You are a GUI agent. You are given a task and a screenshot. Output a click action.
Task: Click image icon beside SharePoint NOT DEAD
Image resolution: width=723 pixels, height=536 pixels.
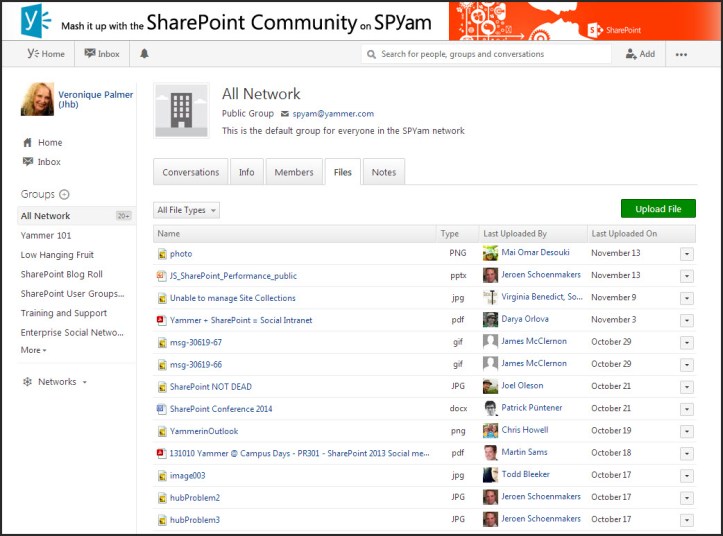pos(162,387)
